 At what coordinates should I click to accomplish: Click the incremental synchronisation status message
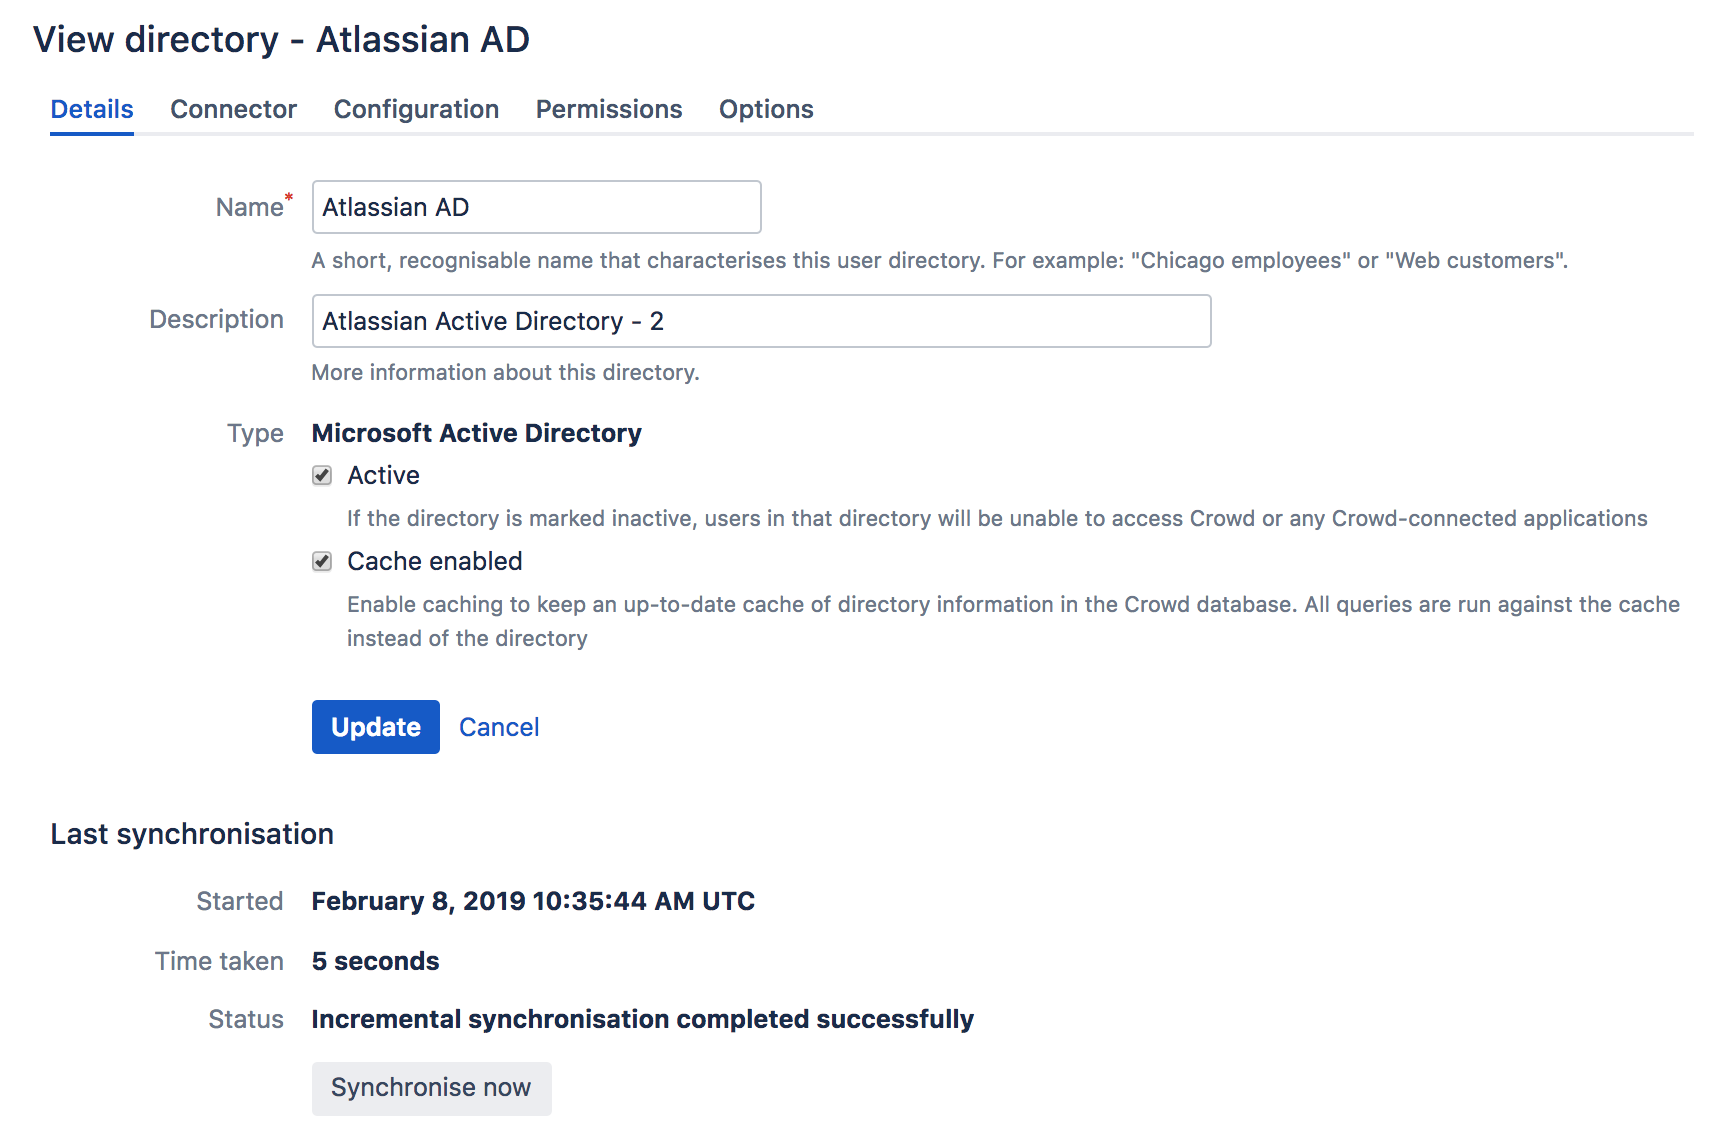642,1019
